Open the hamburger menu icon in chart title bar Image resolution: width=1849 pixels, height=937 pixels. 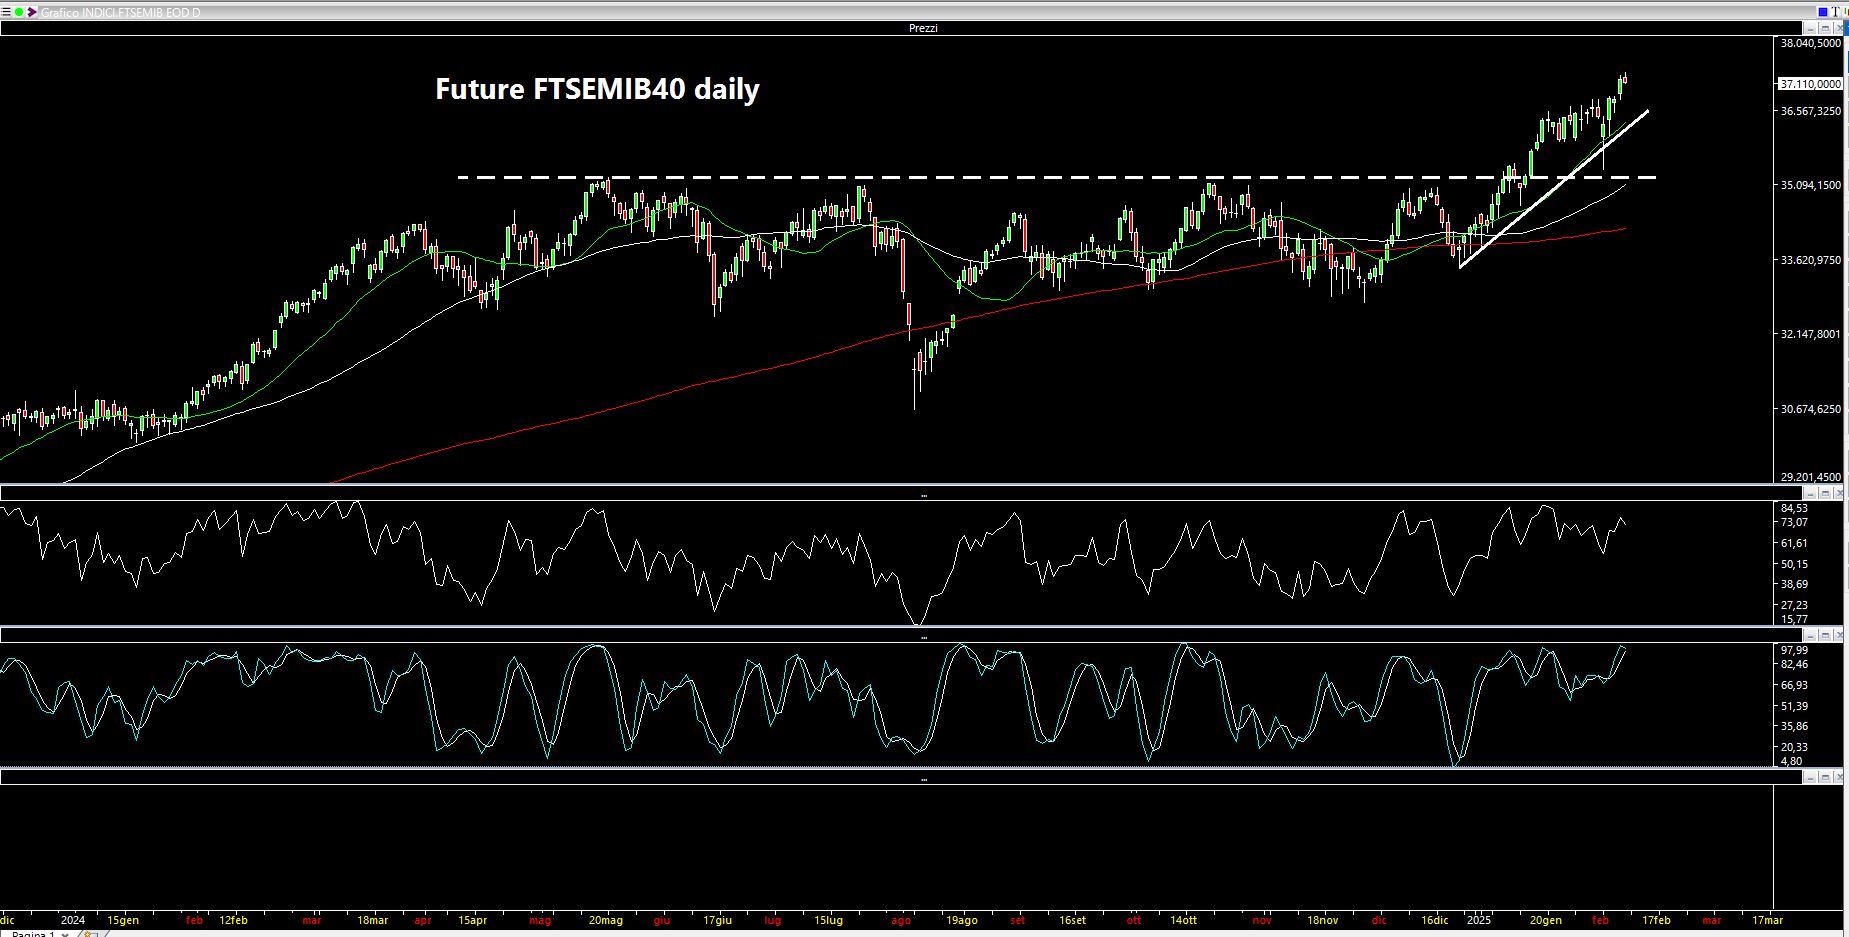pos(6,12)
